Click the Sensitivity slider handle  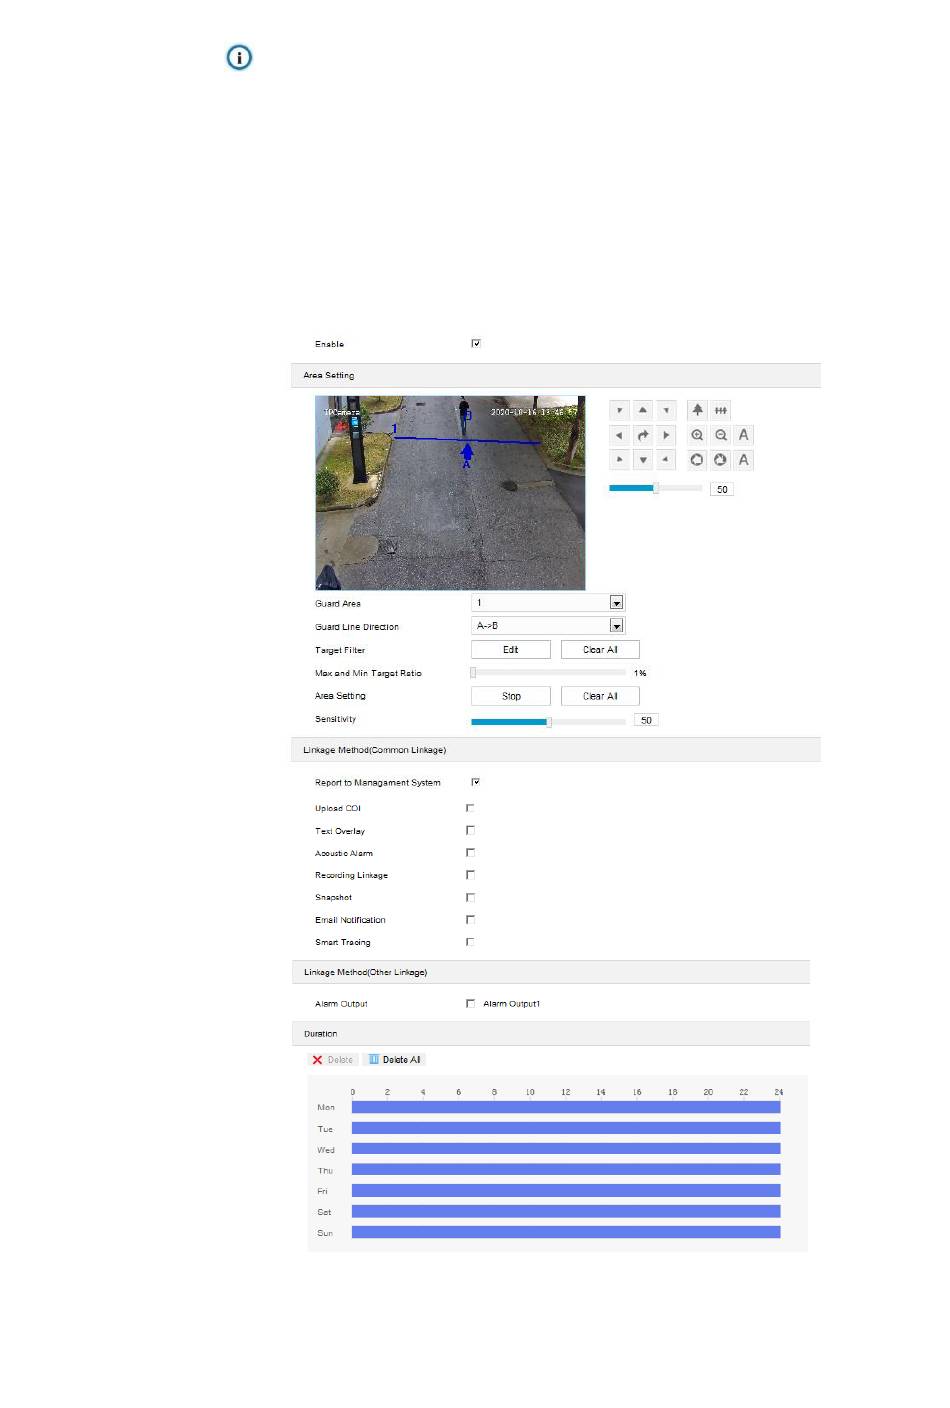point(548,721)
